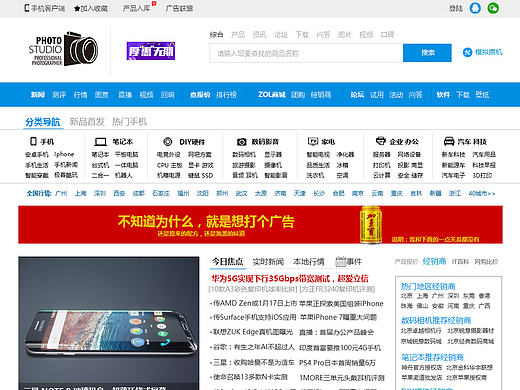Select the 下载 search category tab

coord(302,35)
